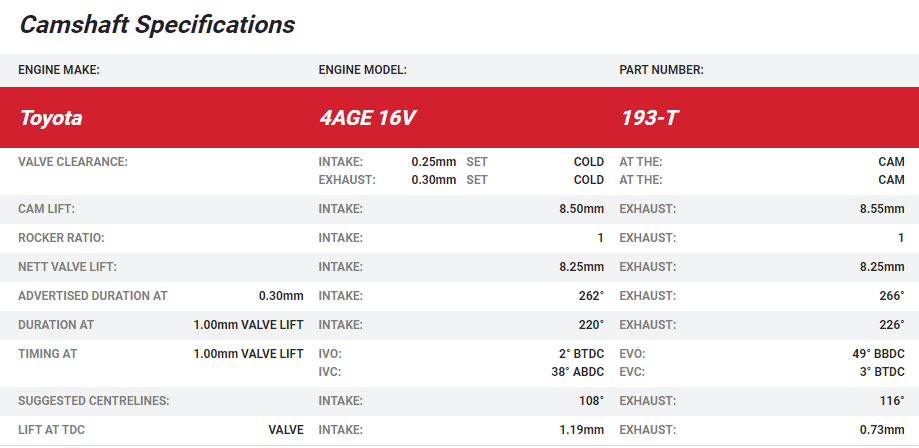919x448 pixels.
Task: Click the exhaust cam lift value 8.55mm
Action: click(x=882, y=209)
